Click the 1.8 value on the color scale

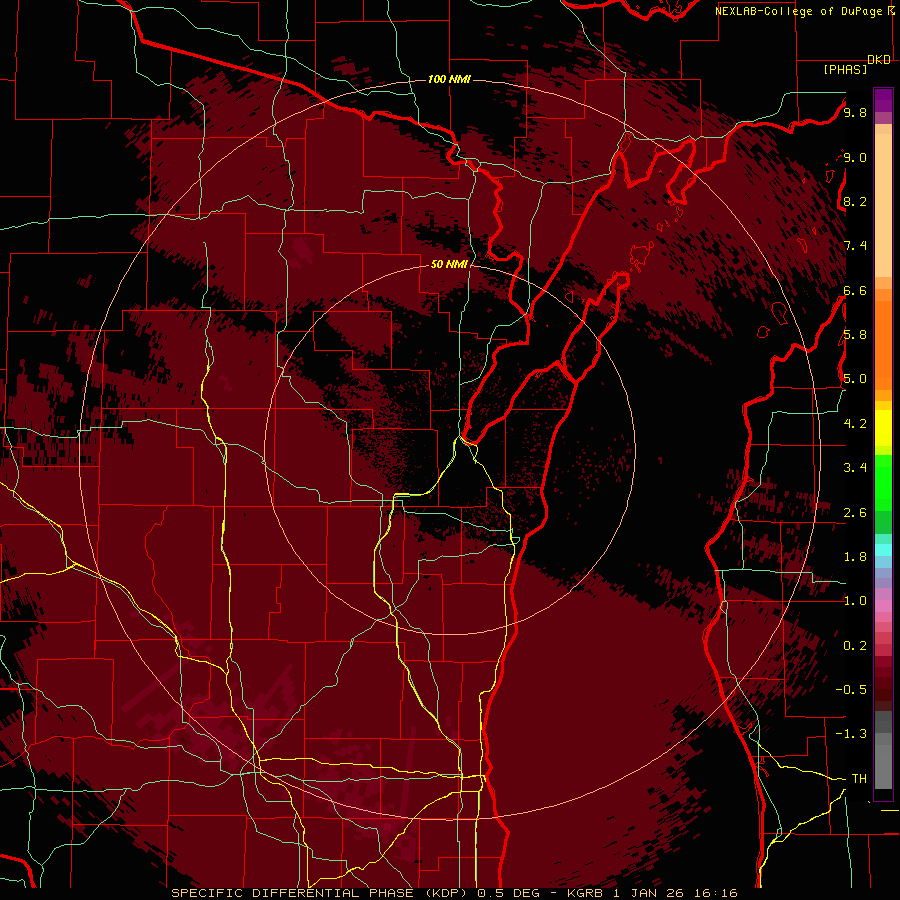[x=856, y=557]
